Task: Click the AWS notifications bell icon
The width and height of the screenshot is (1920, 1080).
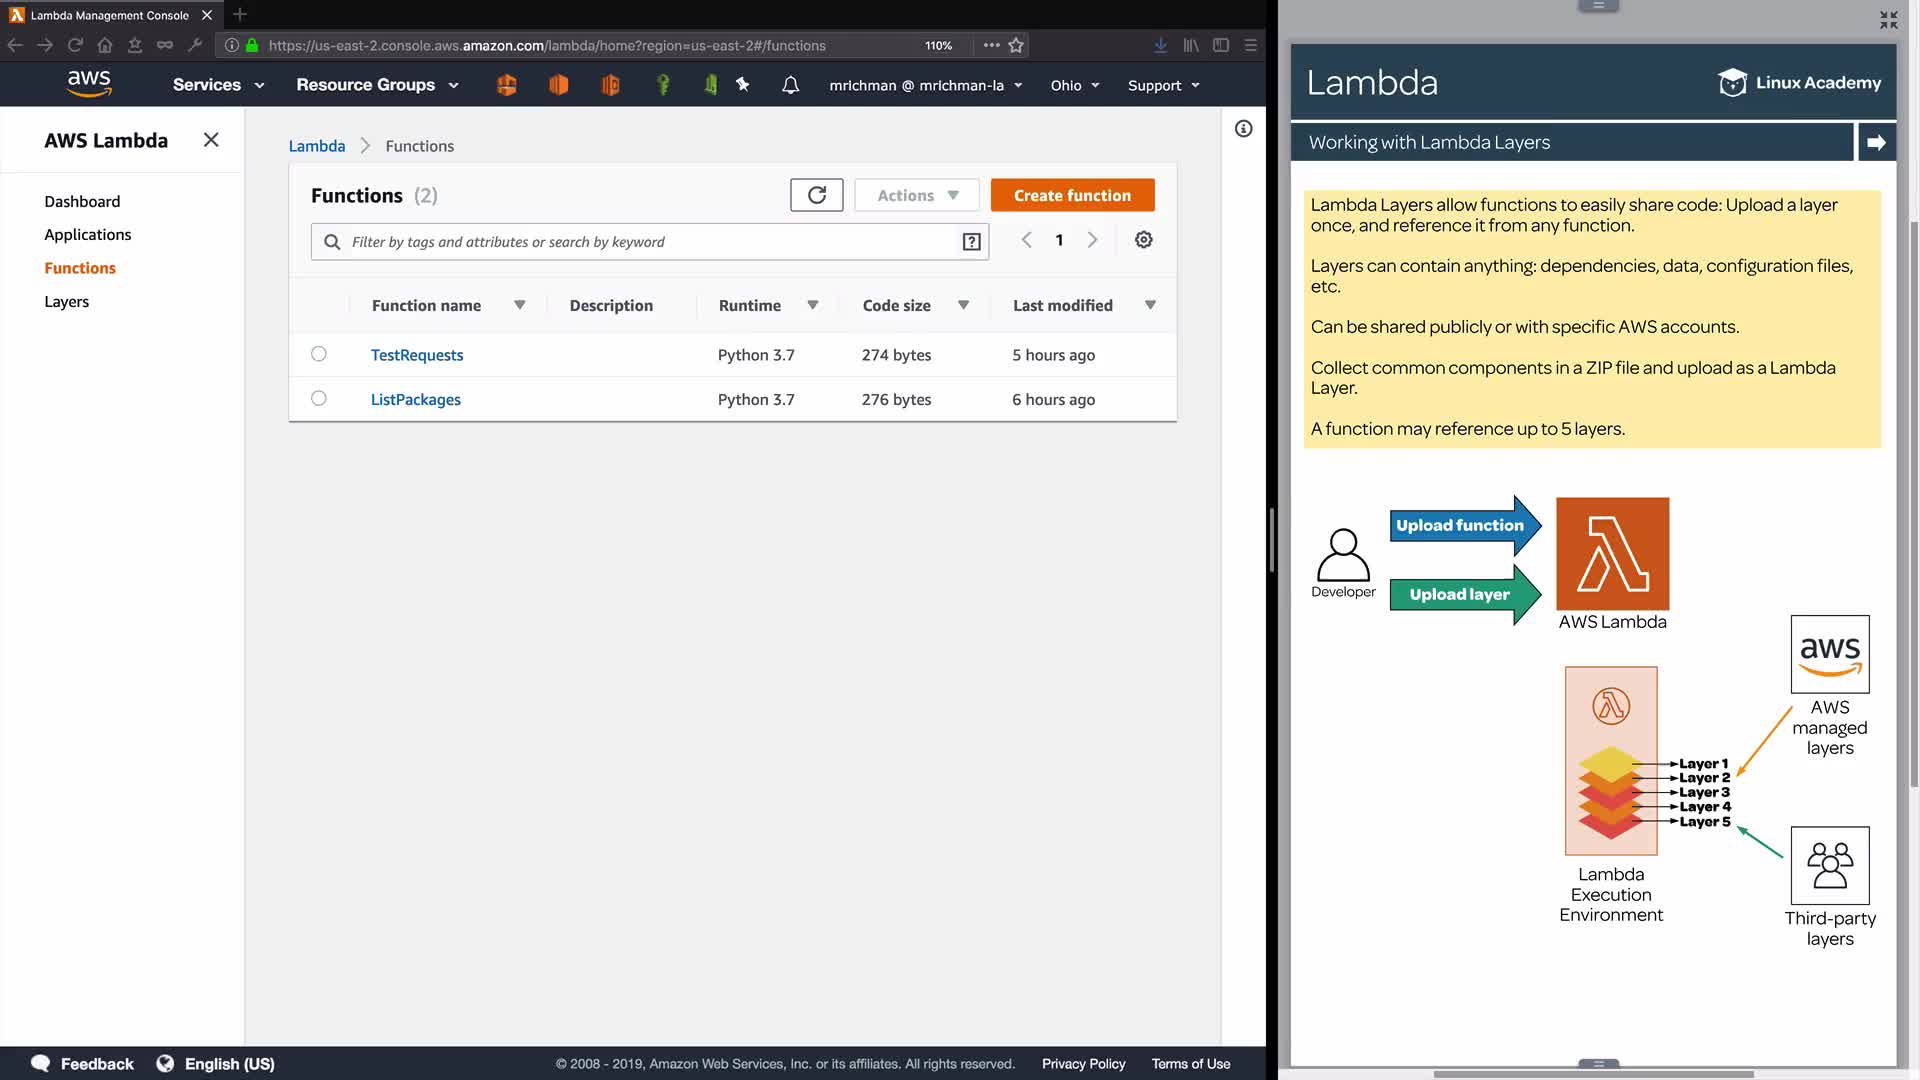Action: [790, 85]
